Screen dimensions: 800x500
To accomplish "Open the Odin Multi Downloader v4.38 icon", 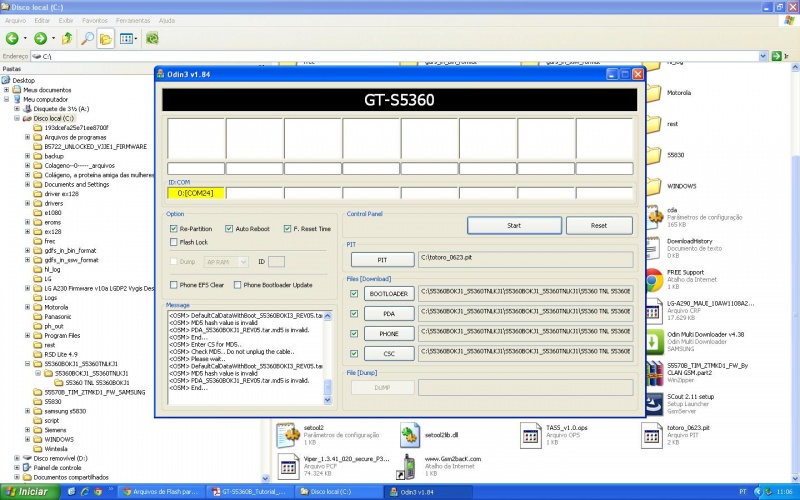I will pos(654,342).
